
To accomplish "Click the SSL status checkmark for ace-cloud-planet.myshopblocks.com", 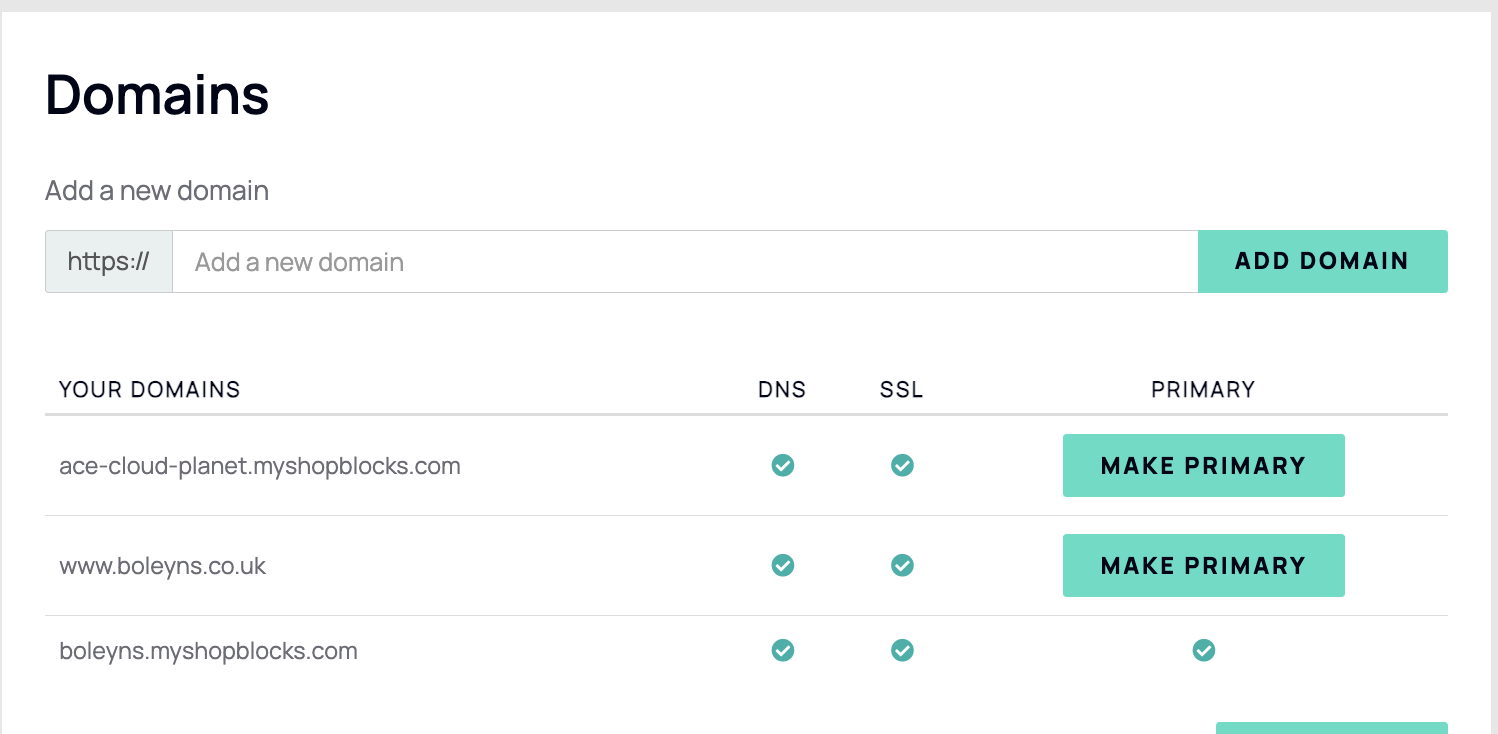I will (902, 465).
